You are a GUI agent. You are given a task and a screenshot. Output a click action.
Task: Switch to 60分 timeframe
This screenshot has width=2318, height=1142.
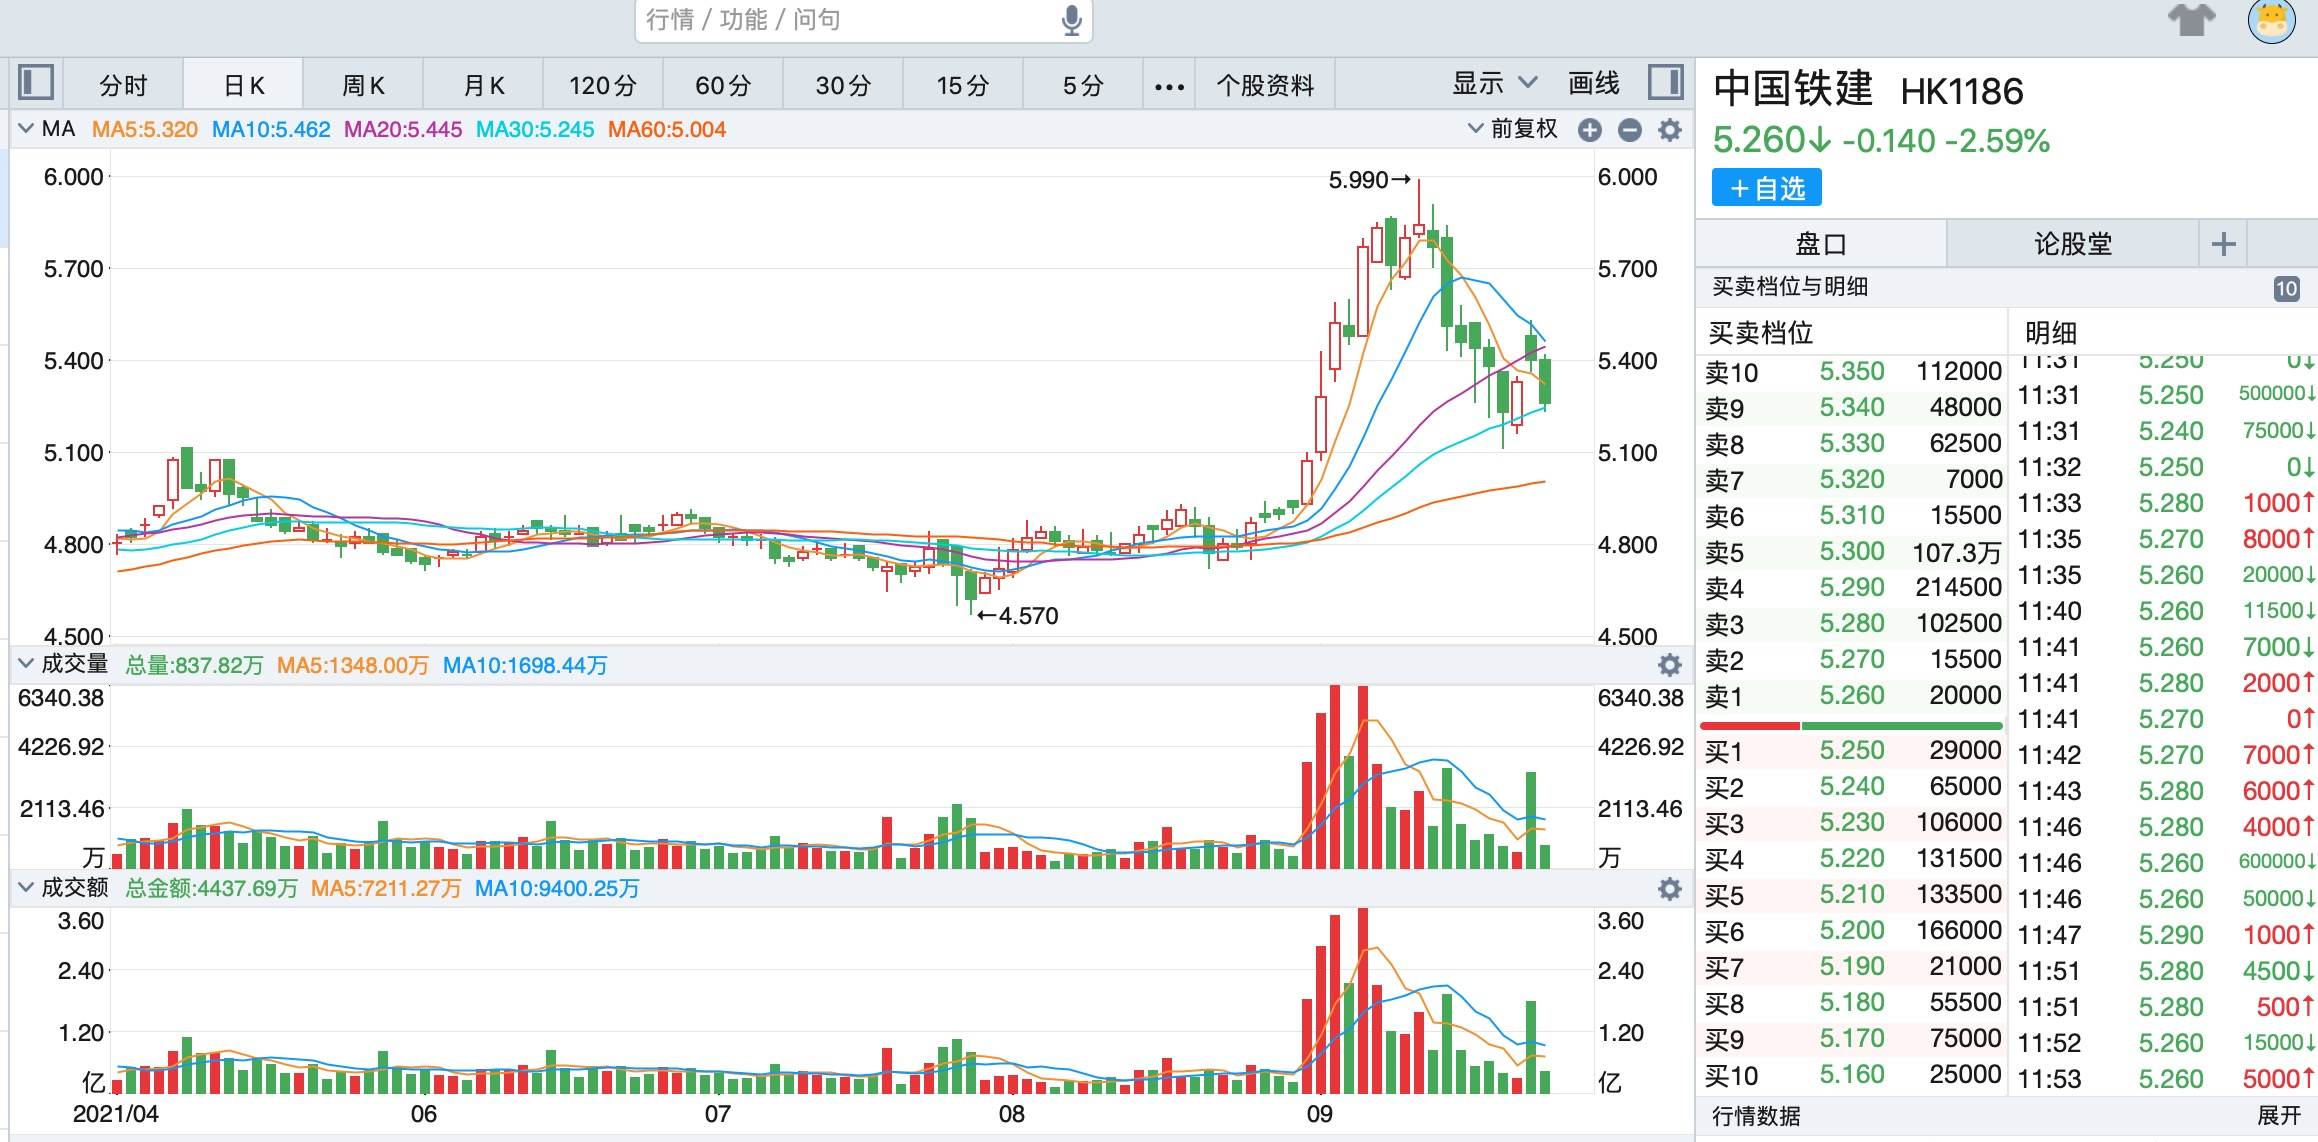[723, 85]
